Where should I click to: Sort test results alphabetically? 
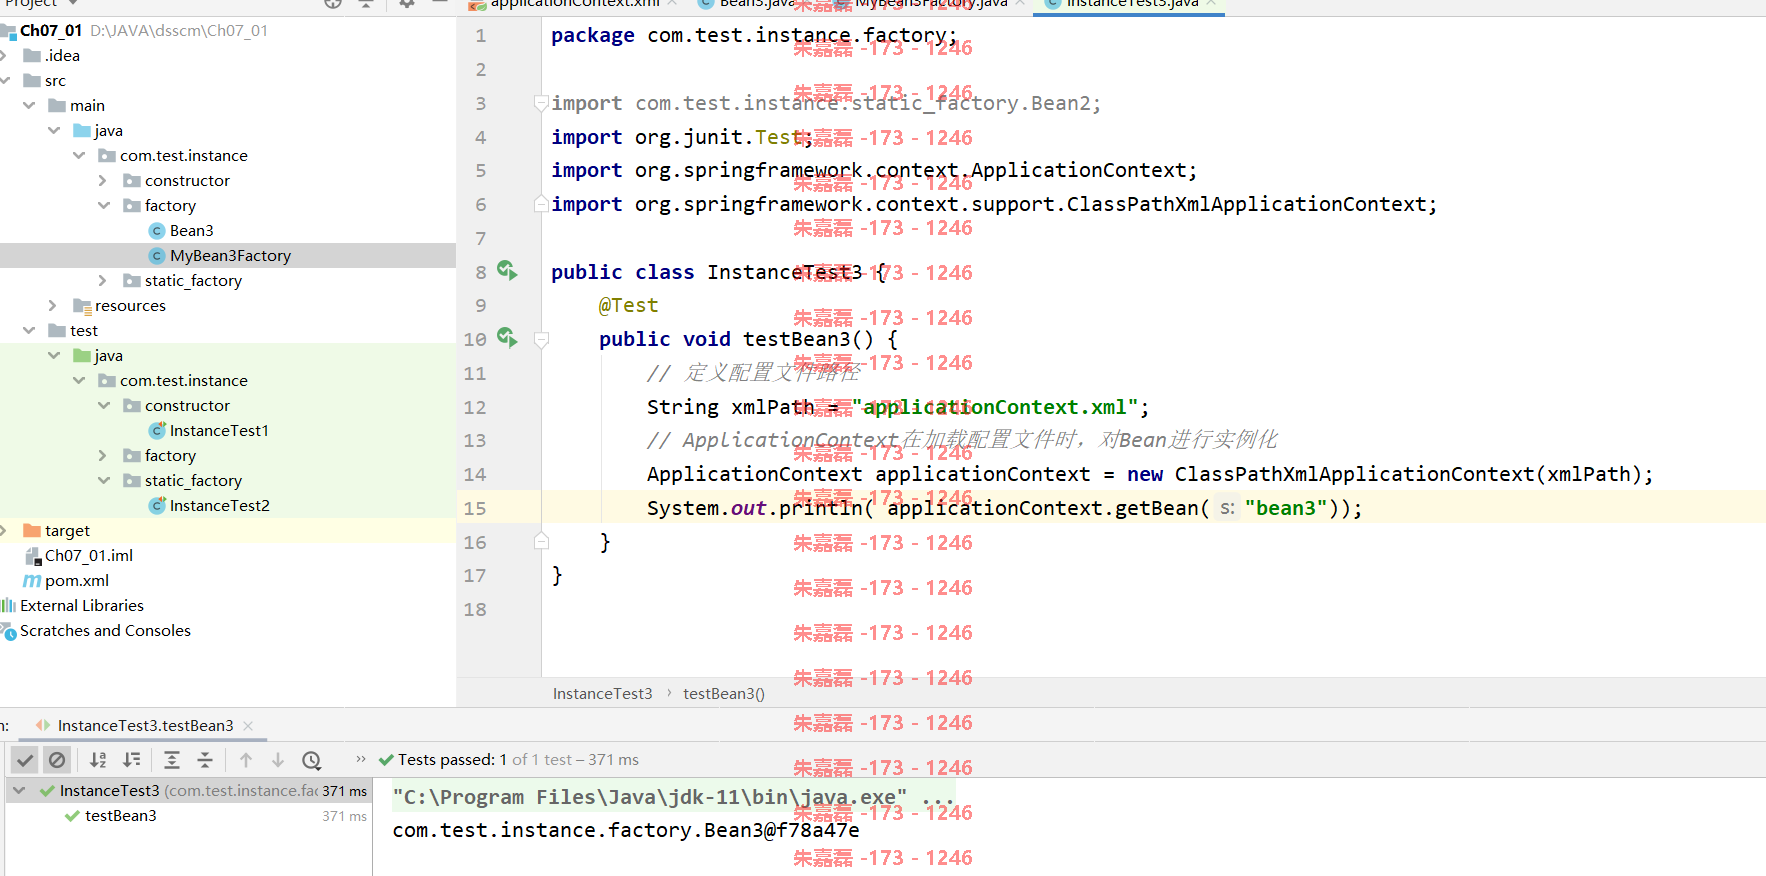[98, 760]
